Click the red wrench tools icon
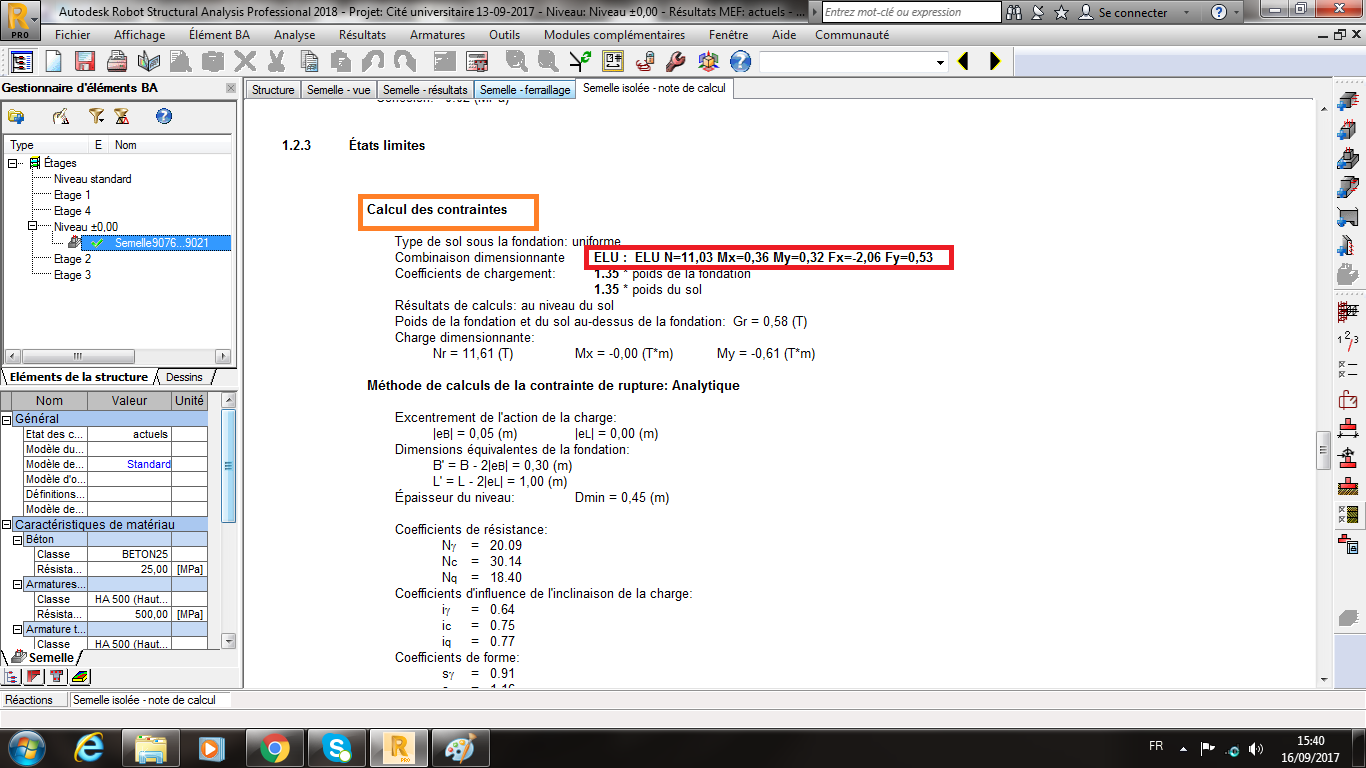Screen dimensions: 1366x768 click(x=675, y=62)
